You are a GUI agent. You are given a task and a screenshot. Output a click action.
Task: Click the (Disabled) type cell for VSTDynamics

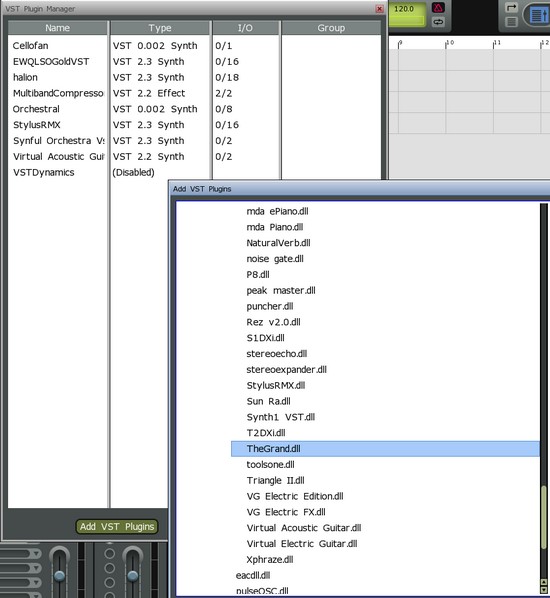tap(133, 172)
